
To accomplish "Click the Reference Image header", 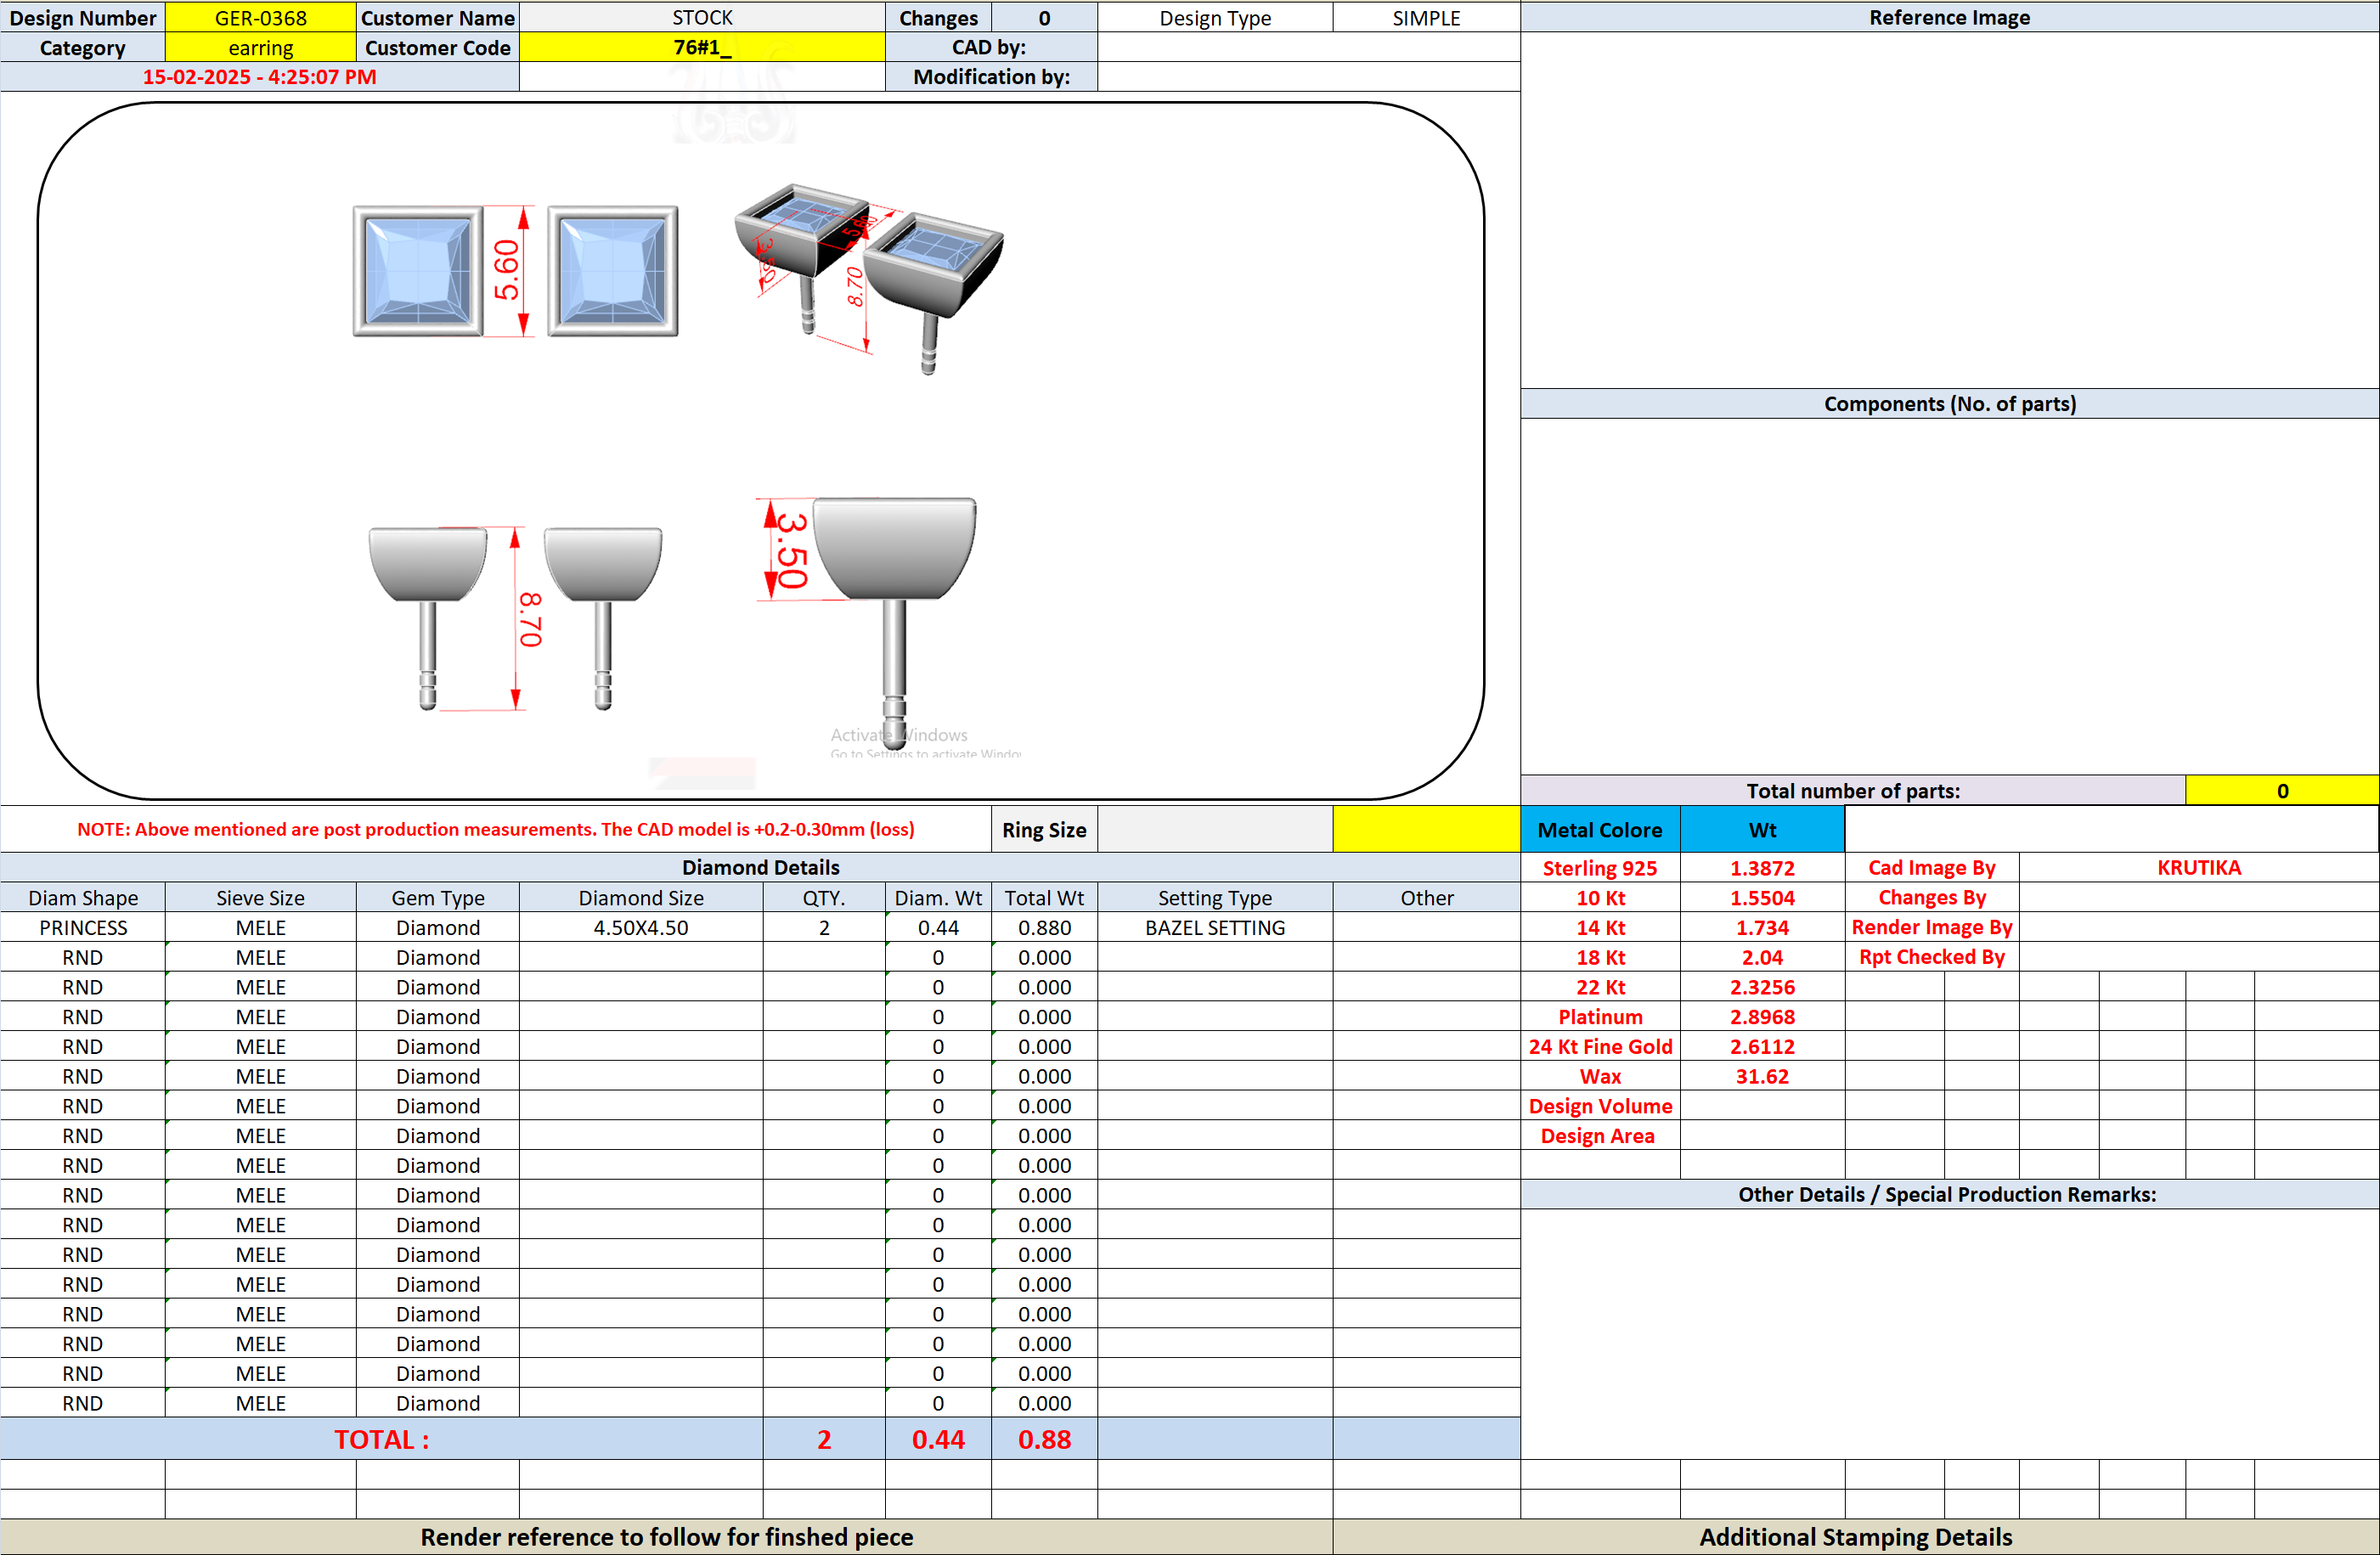I will point(1949,17).
